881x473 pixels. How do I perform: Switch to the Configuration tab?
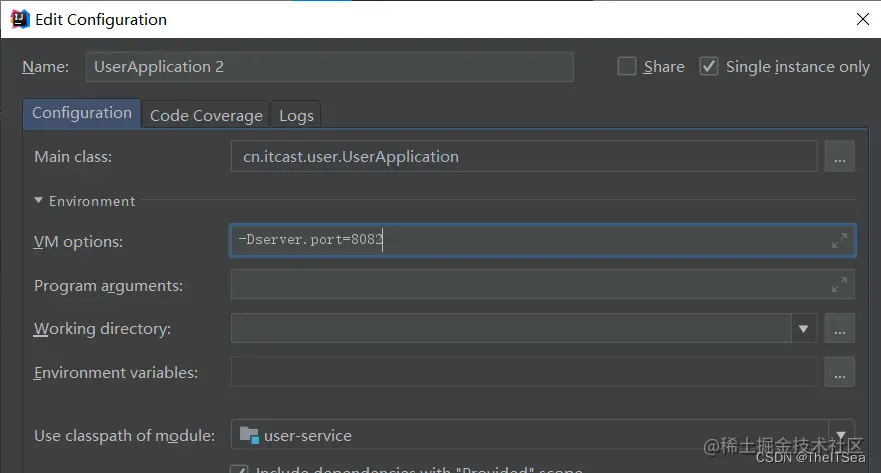(82, 113)
